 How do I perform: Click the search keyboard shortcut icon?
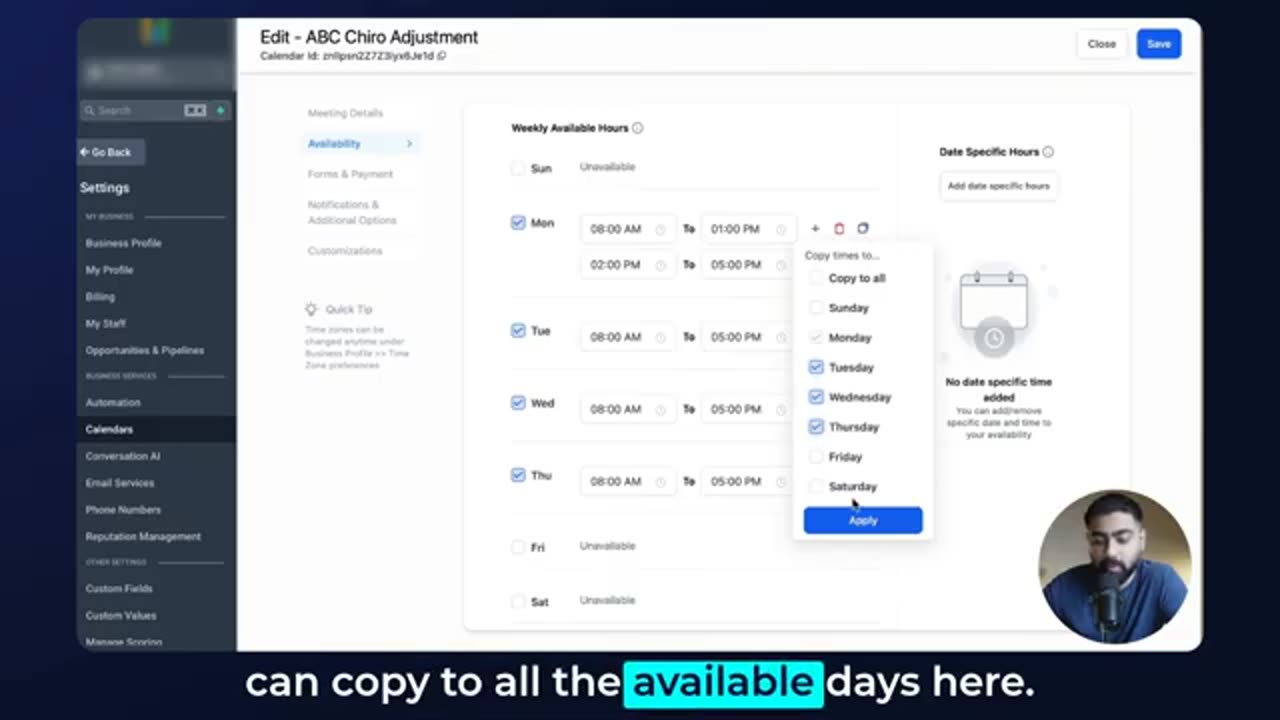[x=195, y=110]
